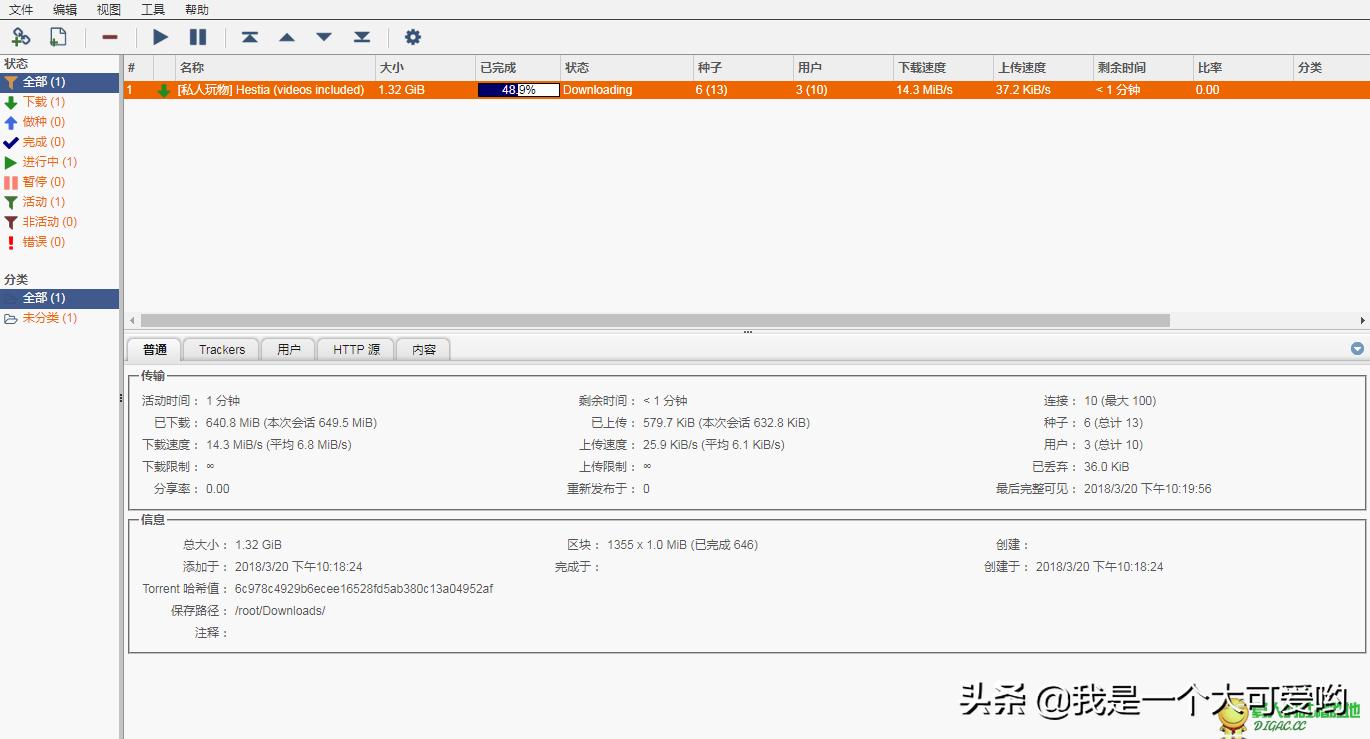The width and height of the screenshot is (1370, 739).
Task: Click the horizontal scrollbar below the torrent list
Action: click(650, 320)
